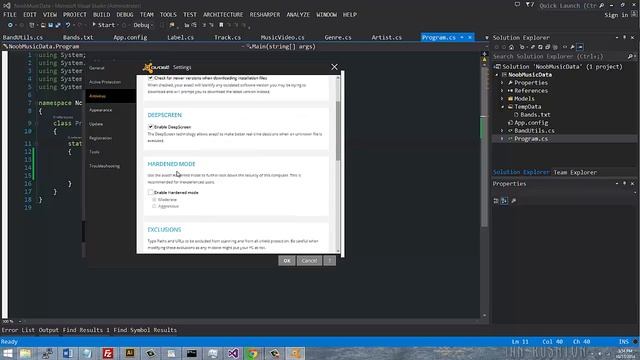Switch to Artist.cs editor tab
640x360 pixels.
coord(387,37)
